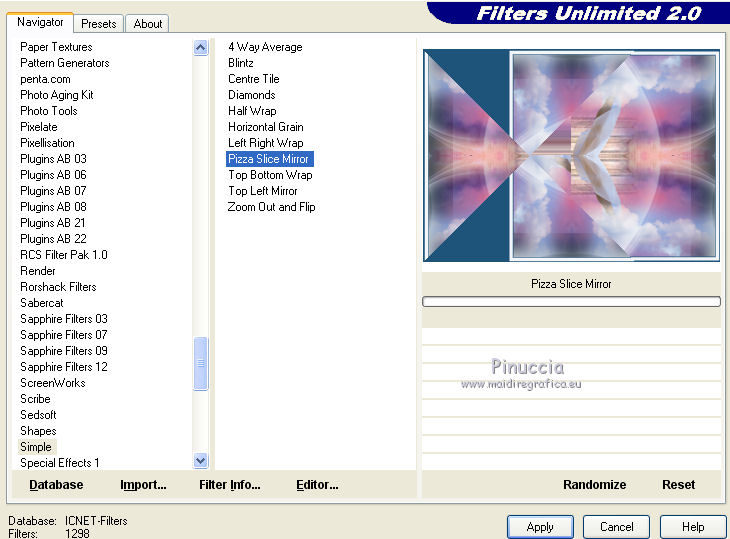This screenshot has width=730, height=539.
Task: Select Horizontal Grain filter
Action: pos(265,127)
